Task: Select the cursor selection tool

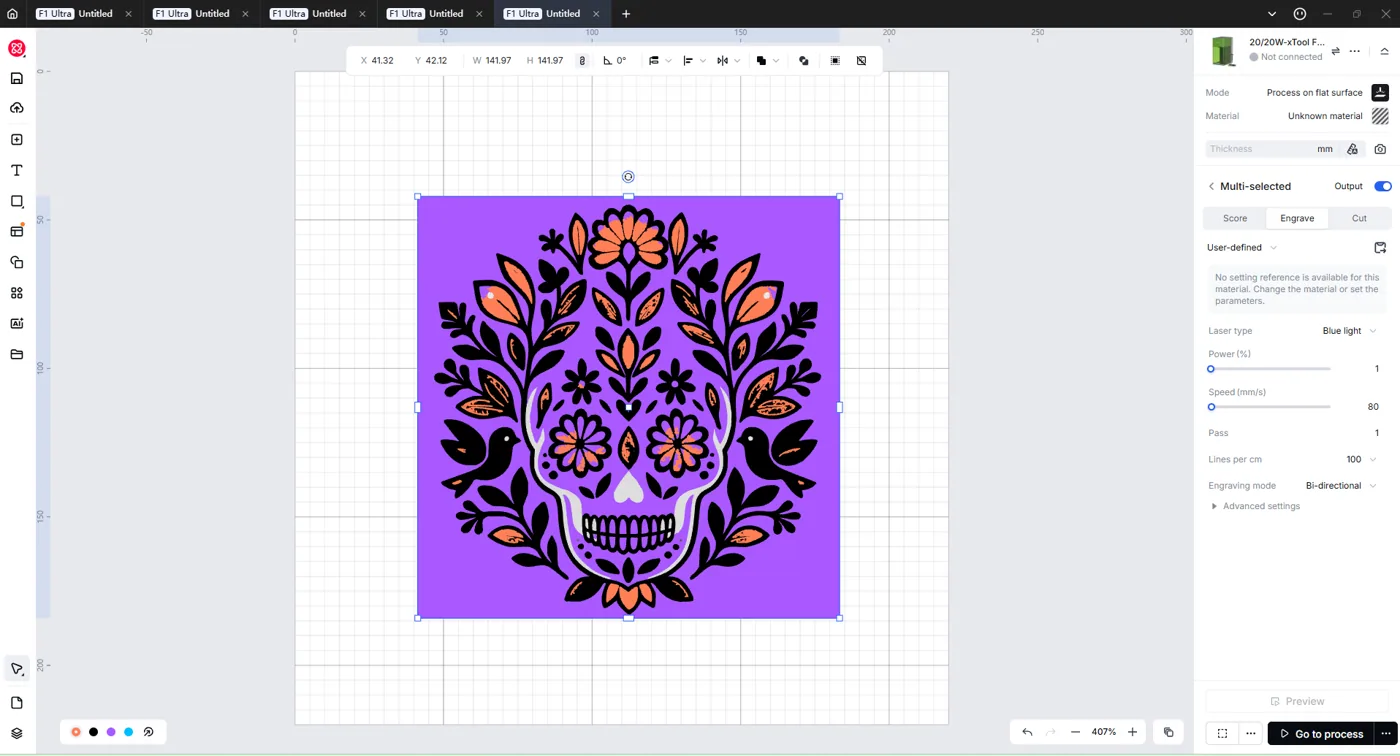Action: [16, 669]
